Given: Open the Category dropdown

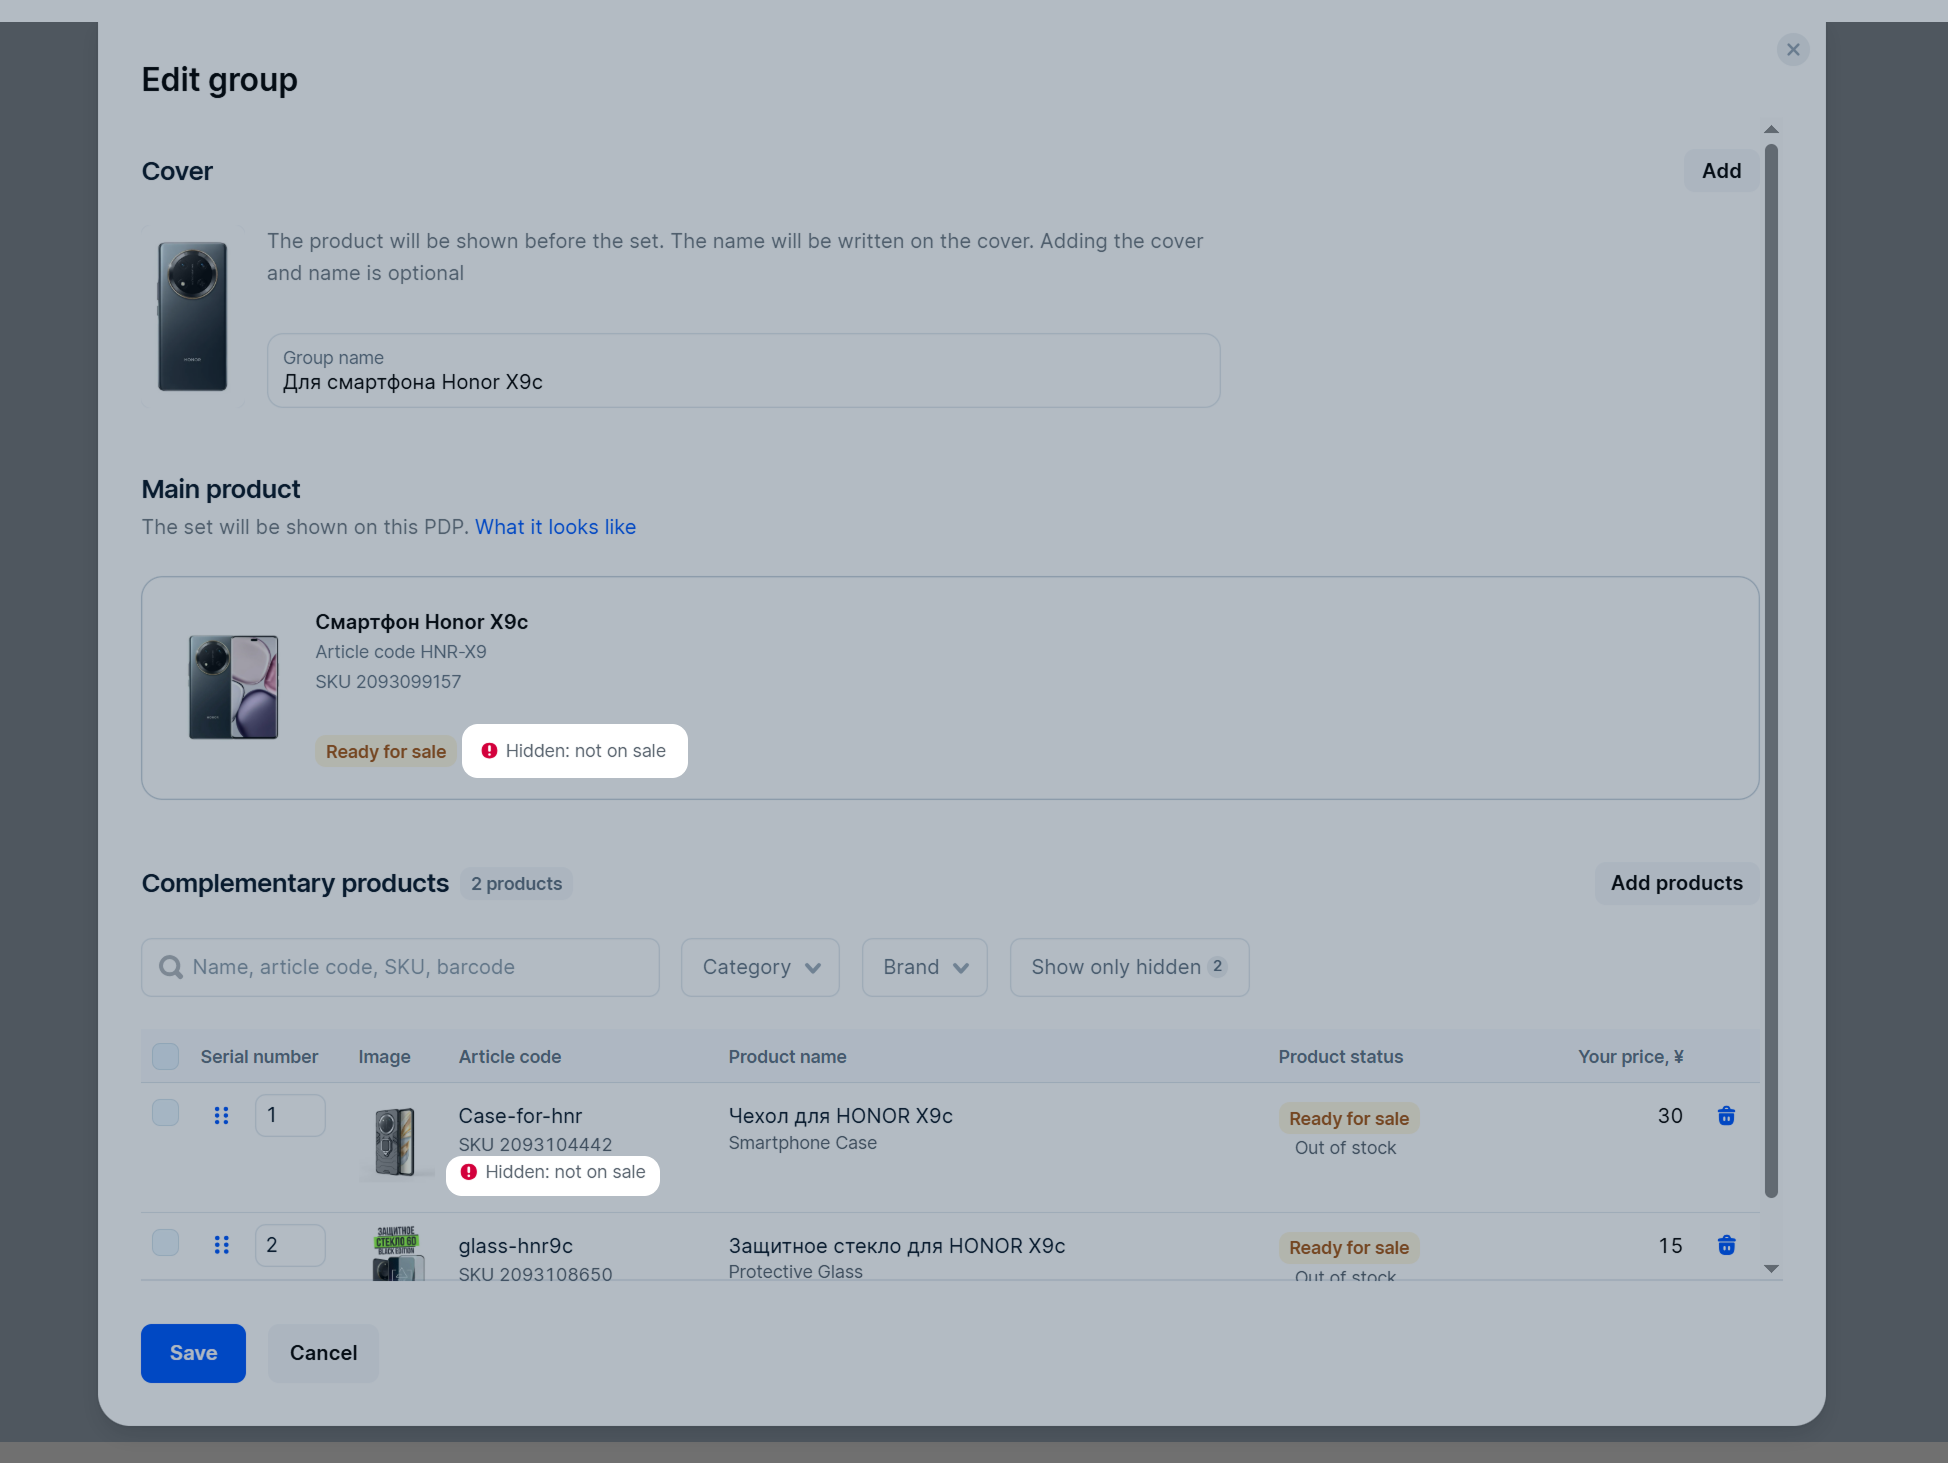Looking at the screenshot, I should [x=760, y=967].
